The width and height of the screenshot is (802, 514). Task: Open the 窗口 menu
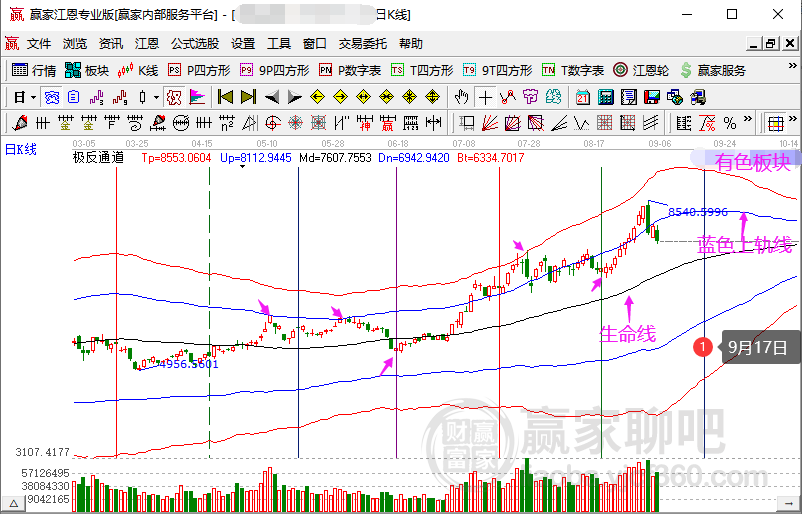315,43
